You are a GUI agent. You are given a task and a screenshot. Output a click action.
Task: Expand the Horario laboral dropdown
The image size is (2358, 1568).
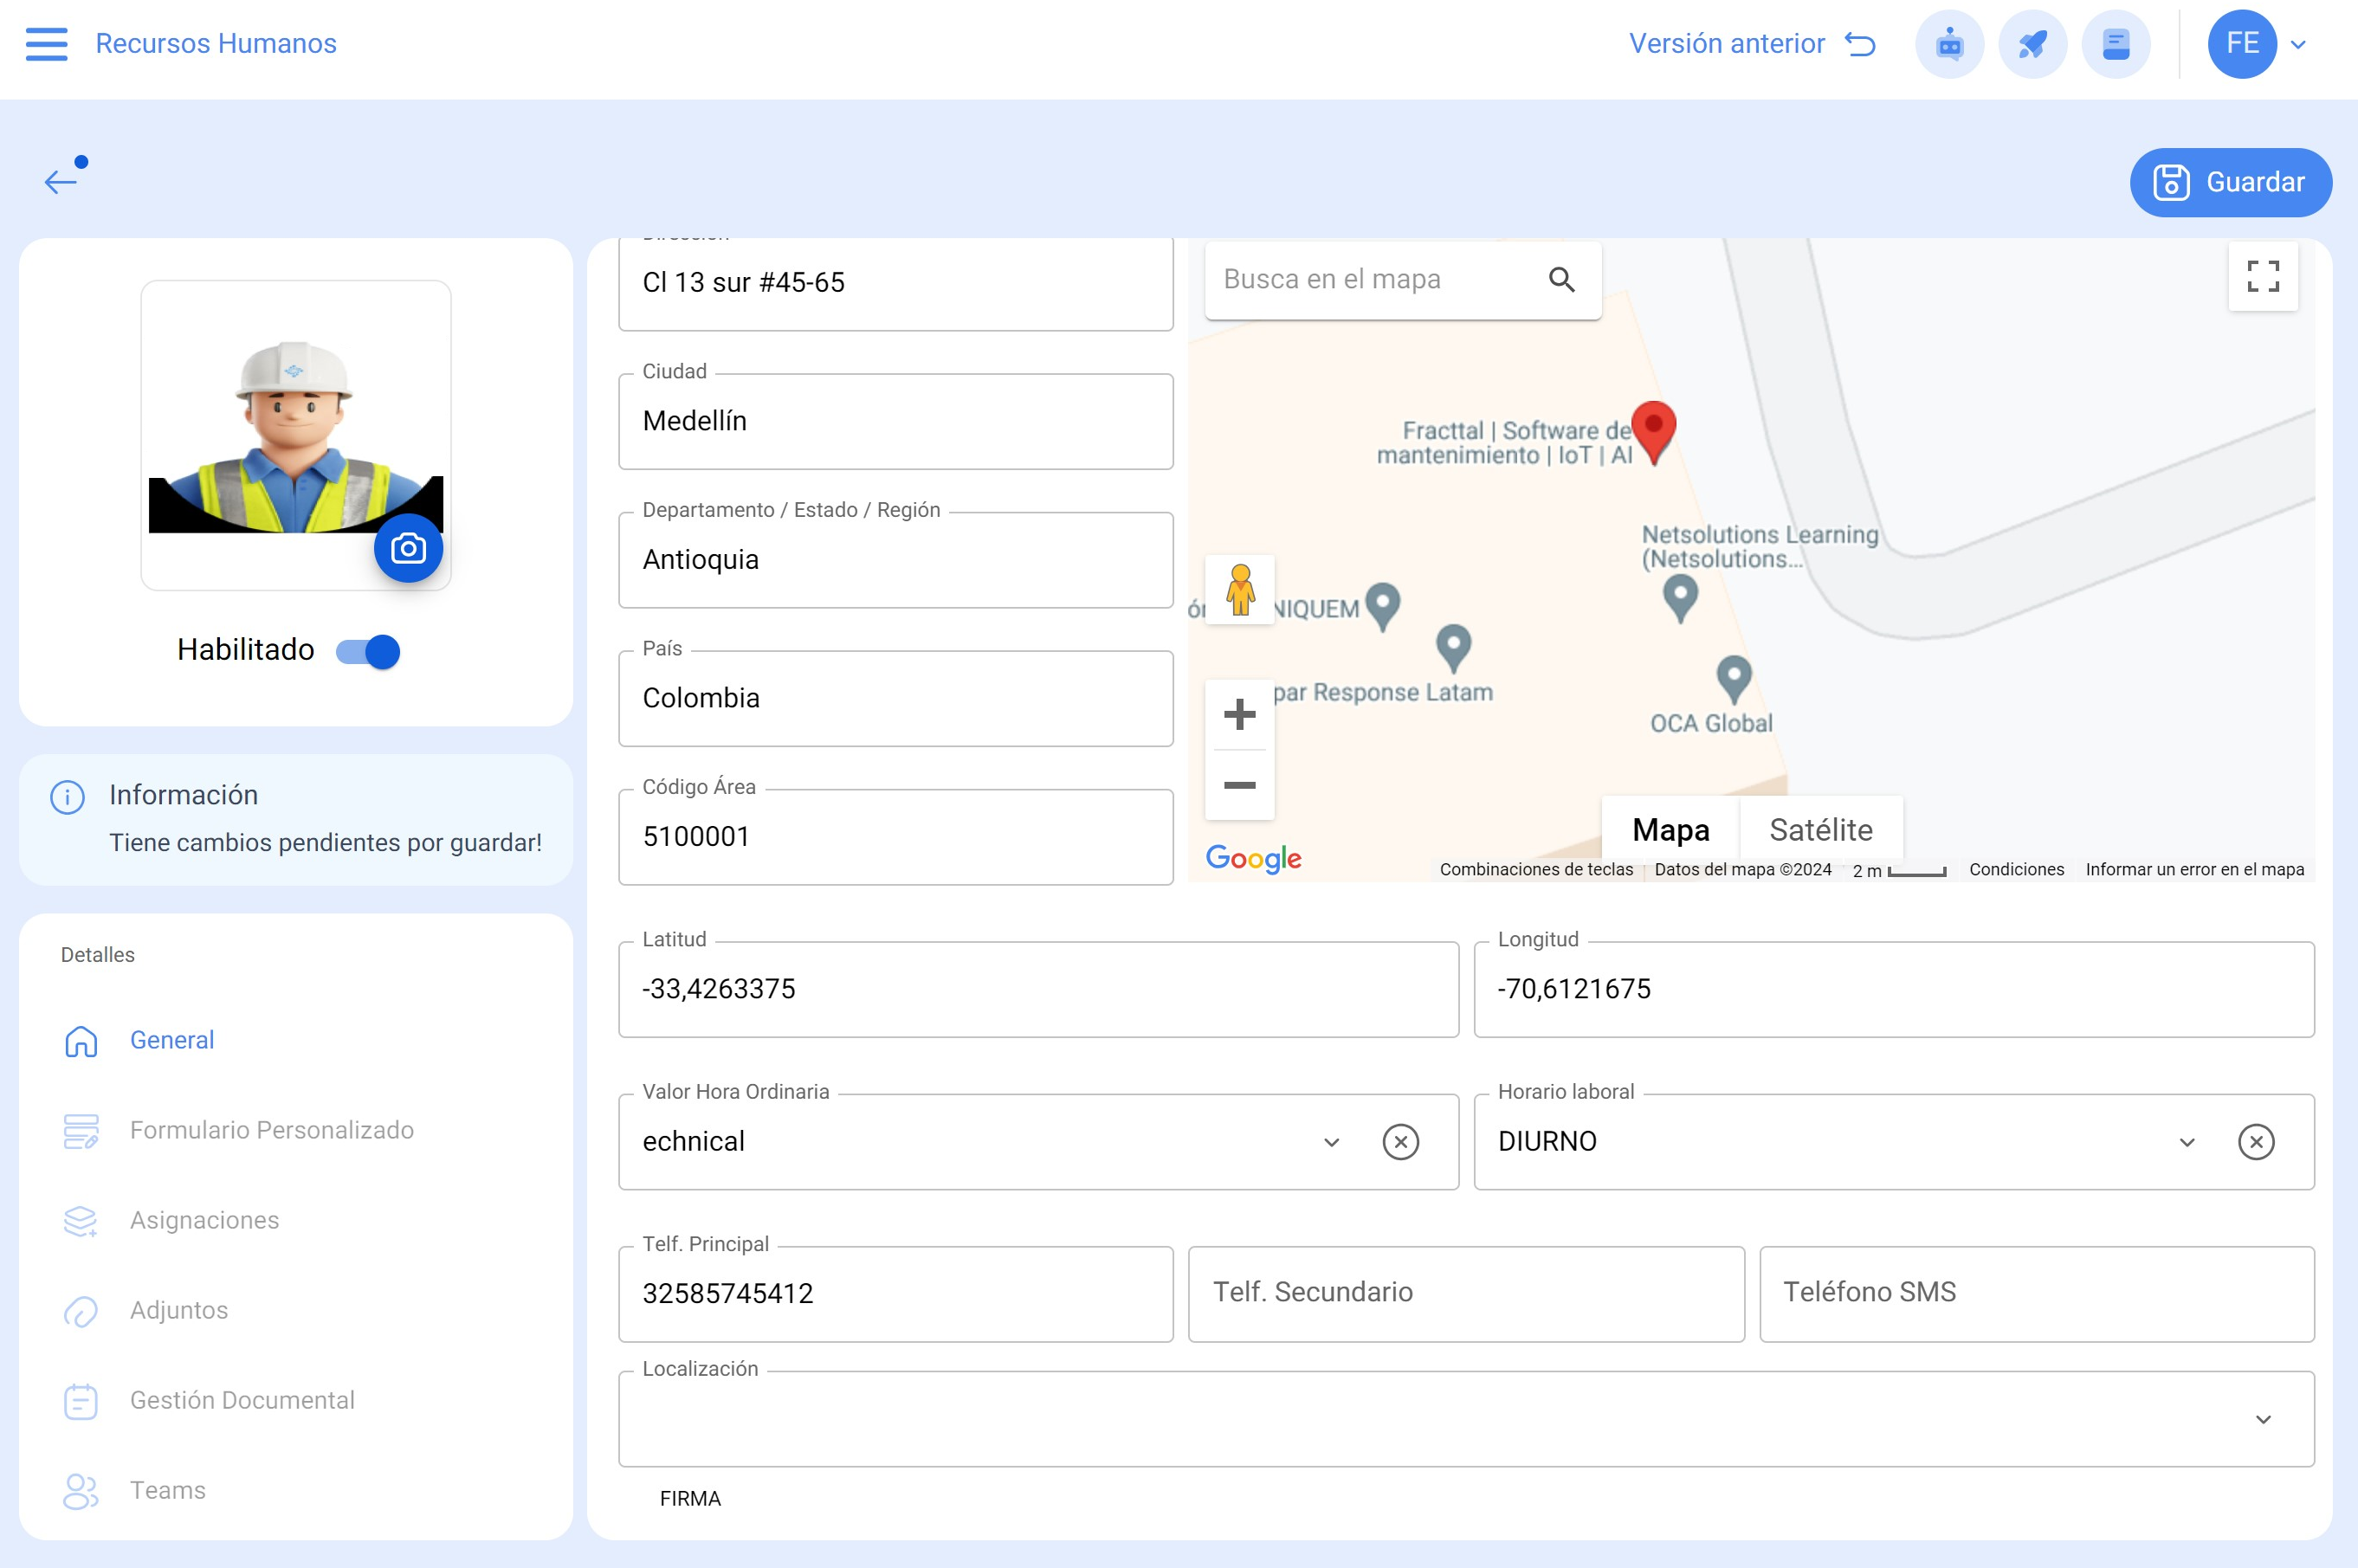point(2187,1142)
